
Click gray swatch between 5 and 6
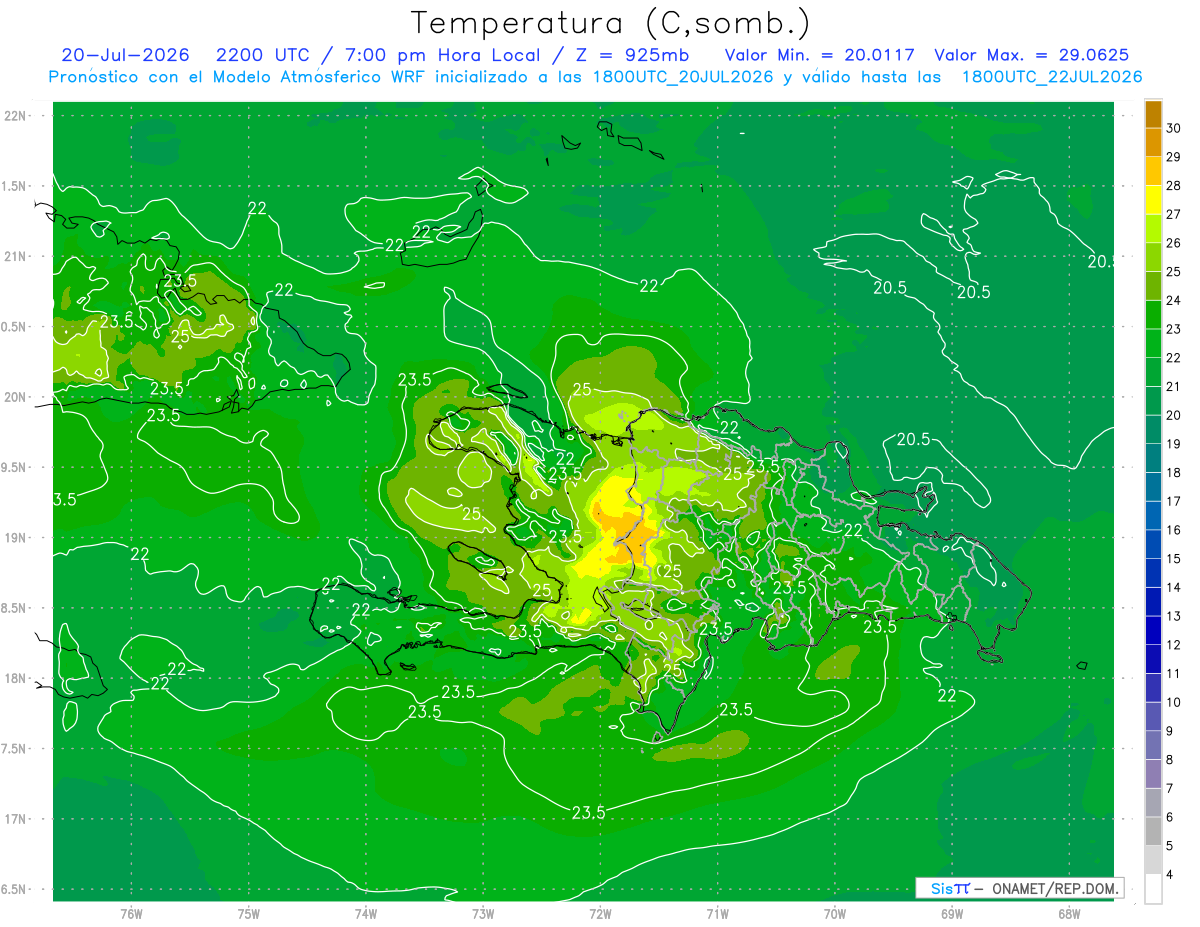point(1153,831)
